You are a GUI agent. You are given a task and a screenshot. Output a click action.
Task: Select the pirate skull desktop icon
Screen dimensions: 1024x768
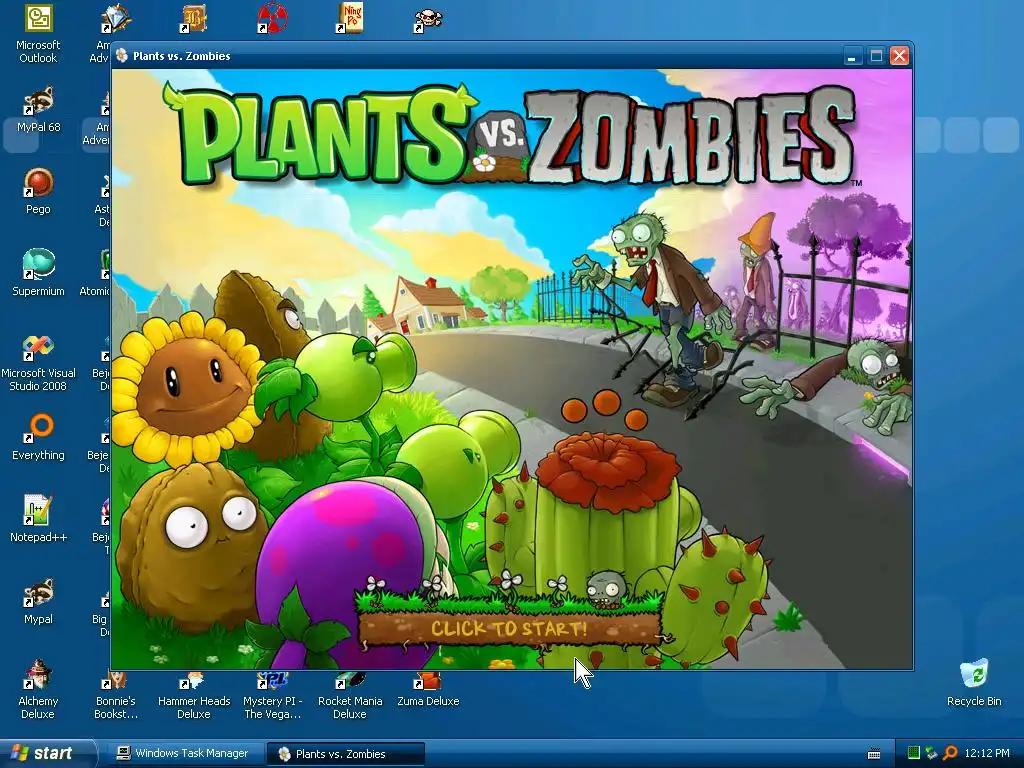428,20
